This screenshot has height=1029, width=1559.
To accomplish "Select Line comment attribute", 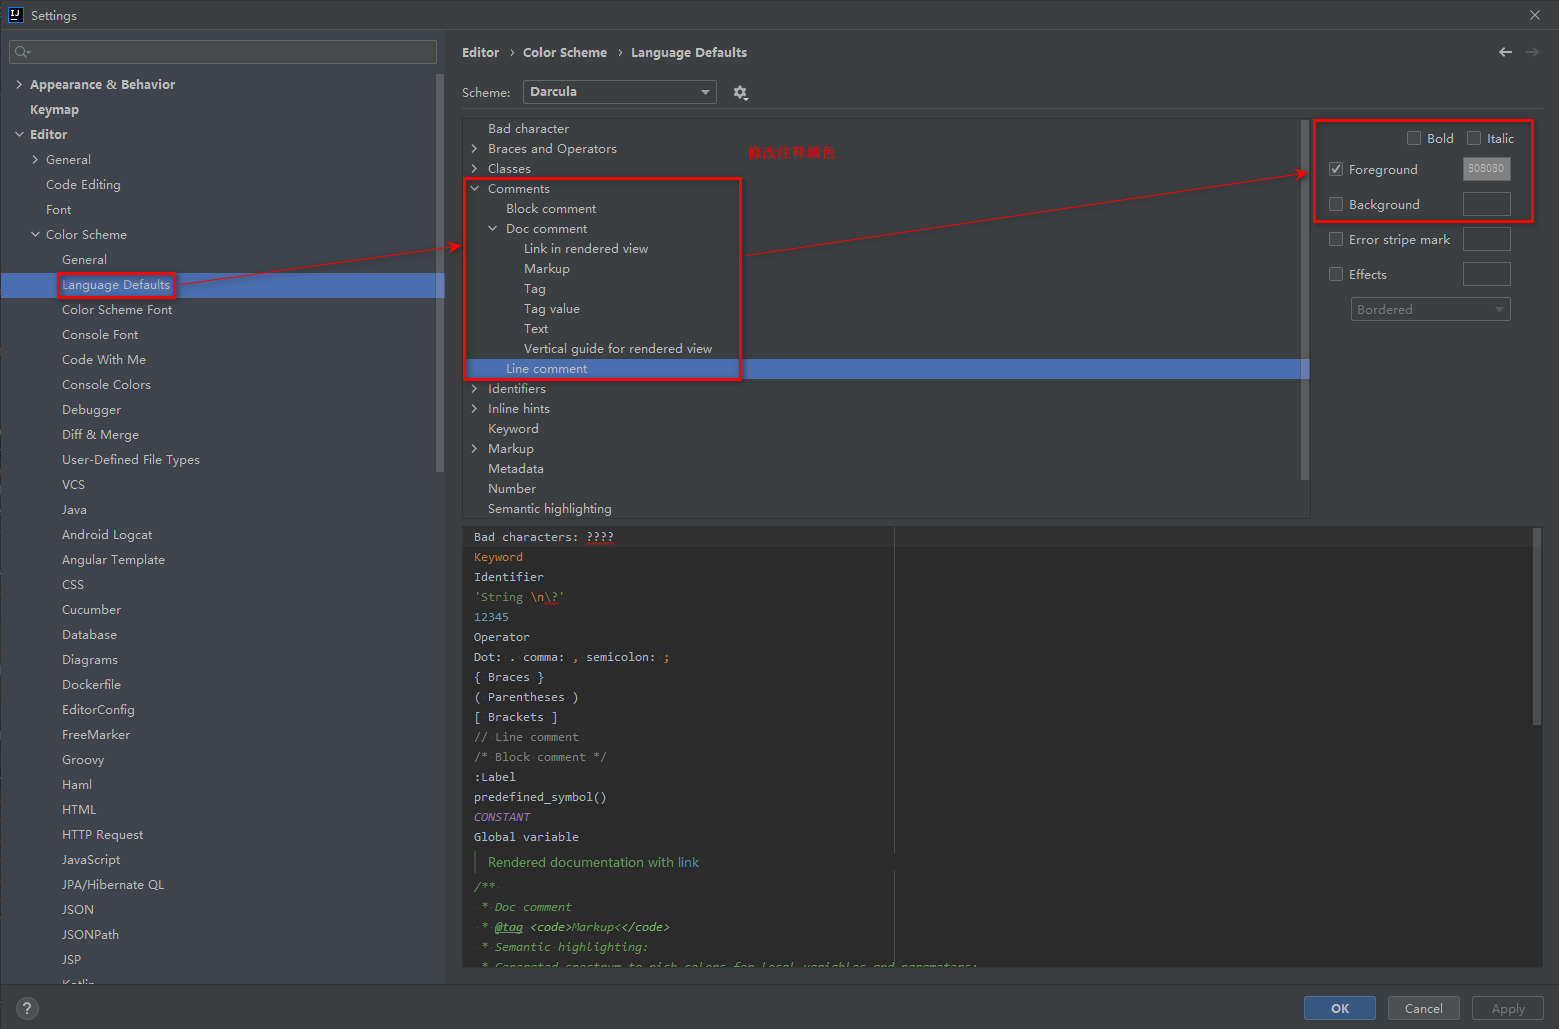I will [x=547, y=369].
